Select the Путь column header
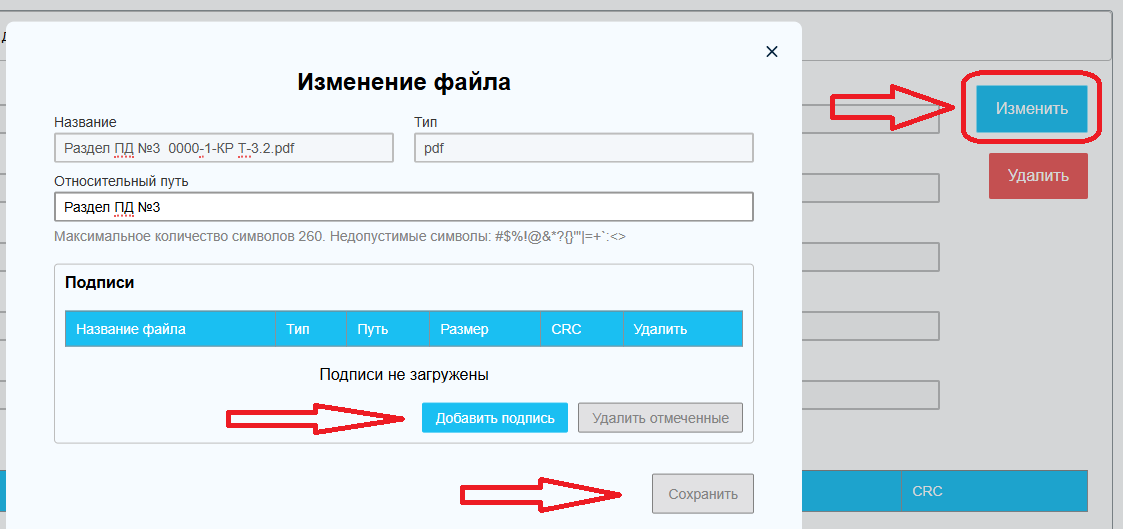The width and height of the screenshot is (1123, 529). tap(373, 329)
